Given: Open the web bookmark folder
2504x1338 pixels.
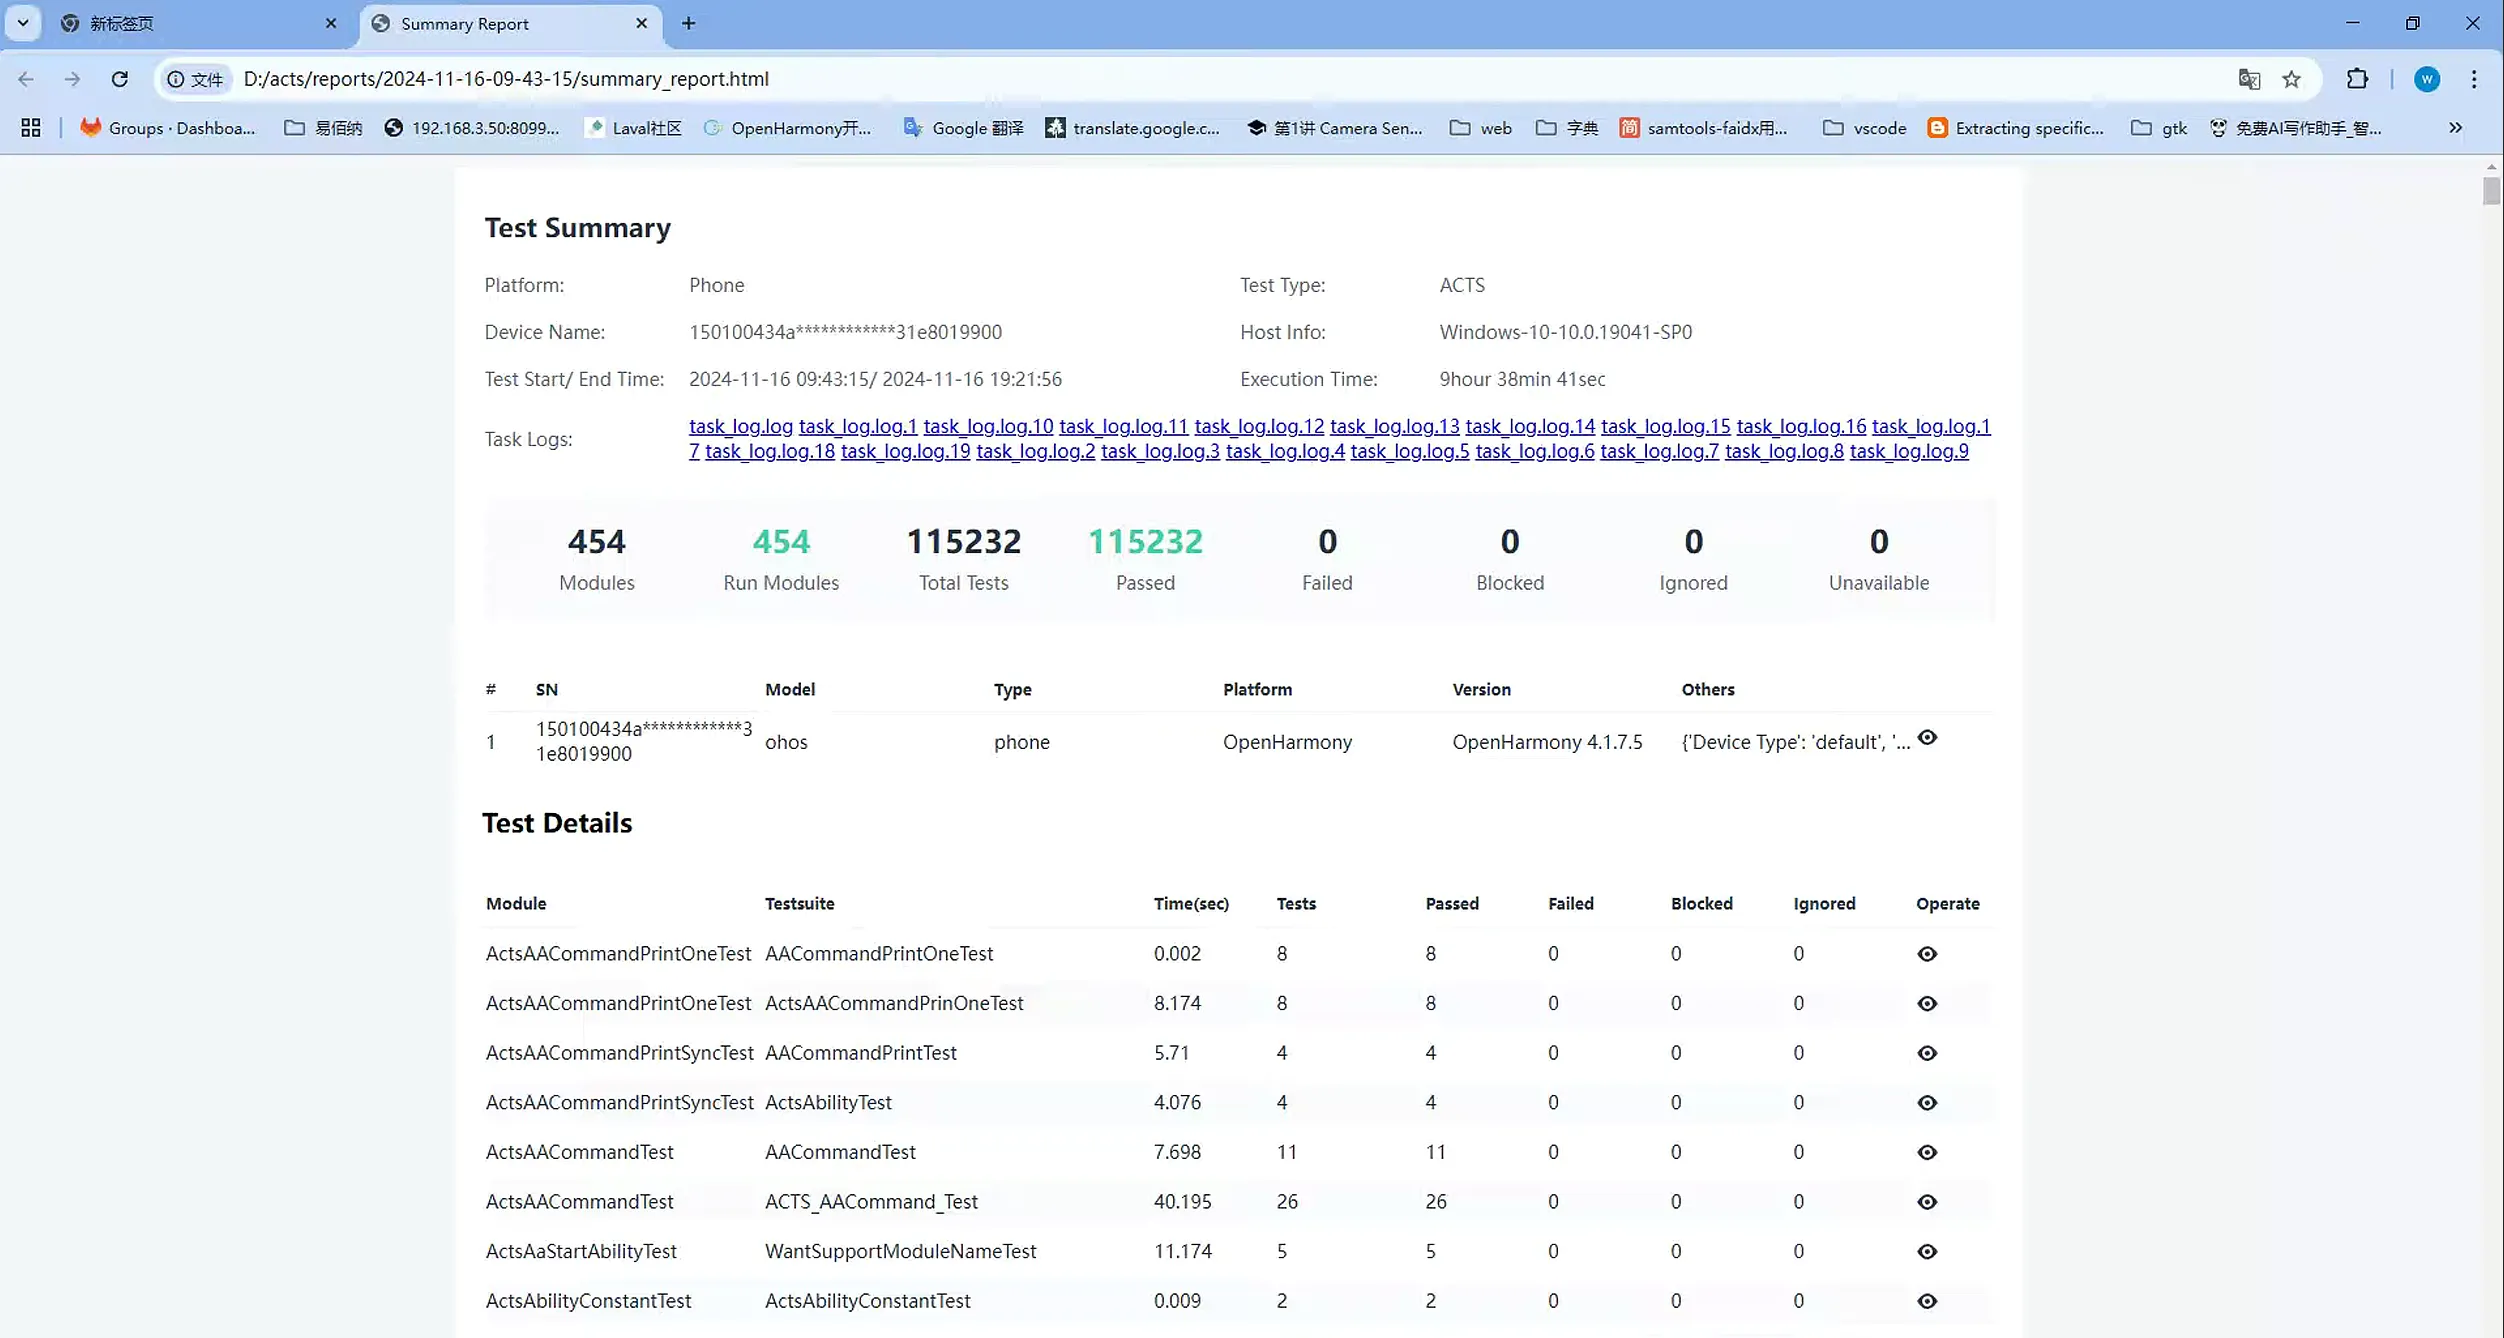Looking at the screenshot, I should (x=1481, y=128).
